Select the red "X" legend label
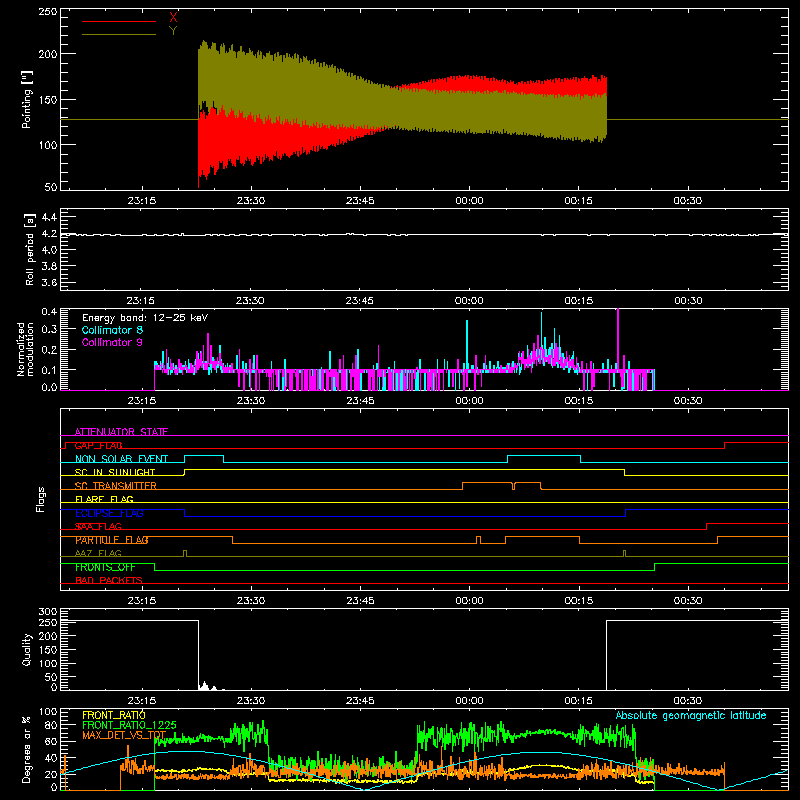800x800 pixels. (x=173, y=18)
